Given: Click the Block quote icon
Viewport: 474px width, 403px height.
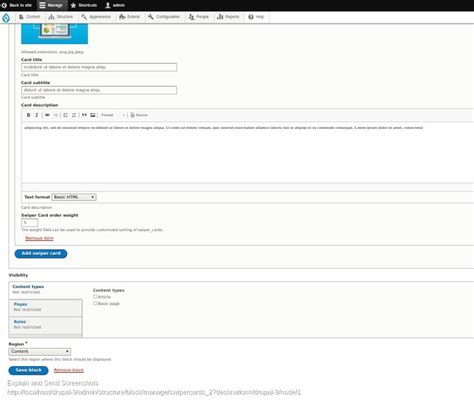Looking at the screenshot, I should tap(84, 115).
